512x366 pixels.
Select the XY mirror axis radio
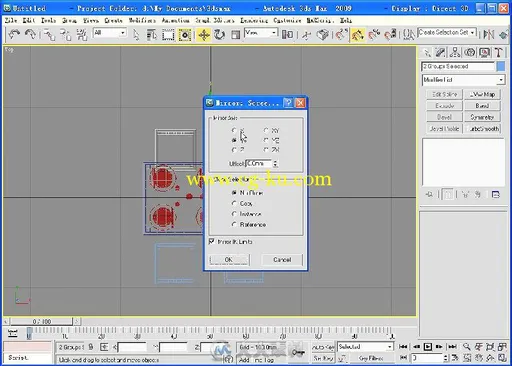point(266,130)
